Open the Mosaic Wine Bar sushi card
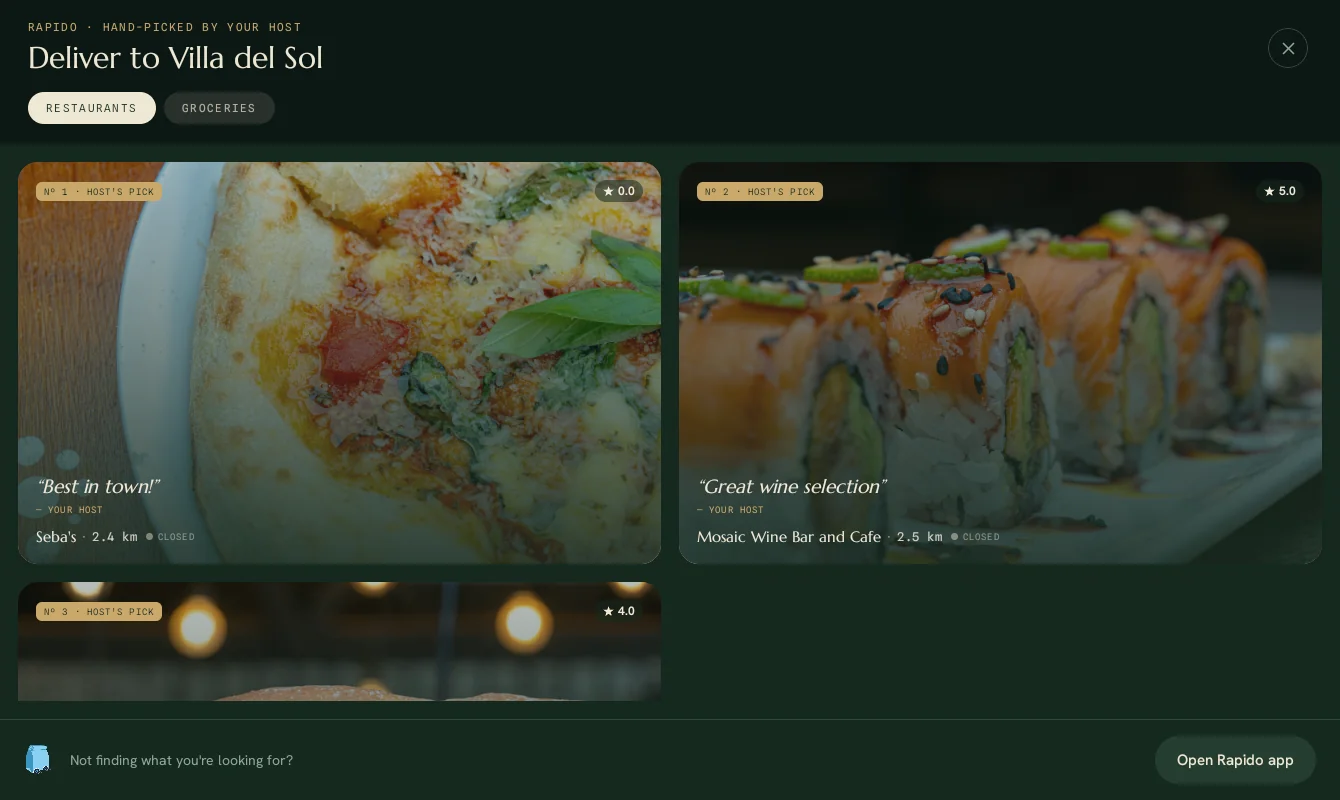 click(x=1000, y=363)
